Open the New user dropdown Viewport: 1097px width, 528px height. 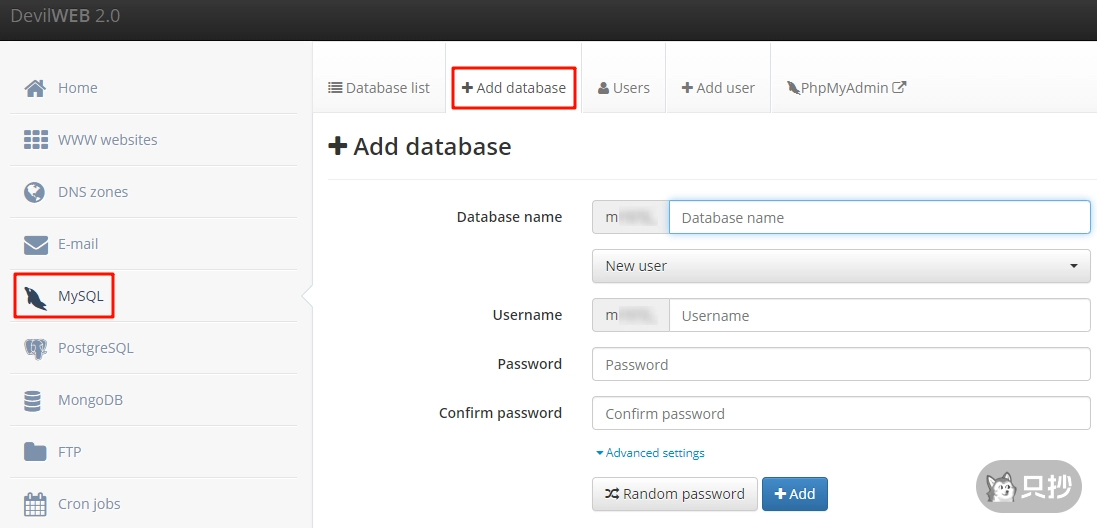click(x=841, y=266)
